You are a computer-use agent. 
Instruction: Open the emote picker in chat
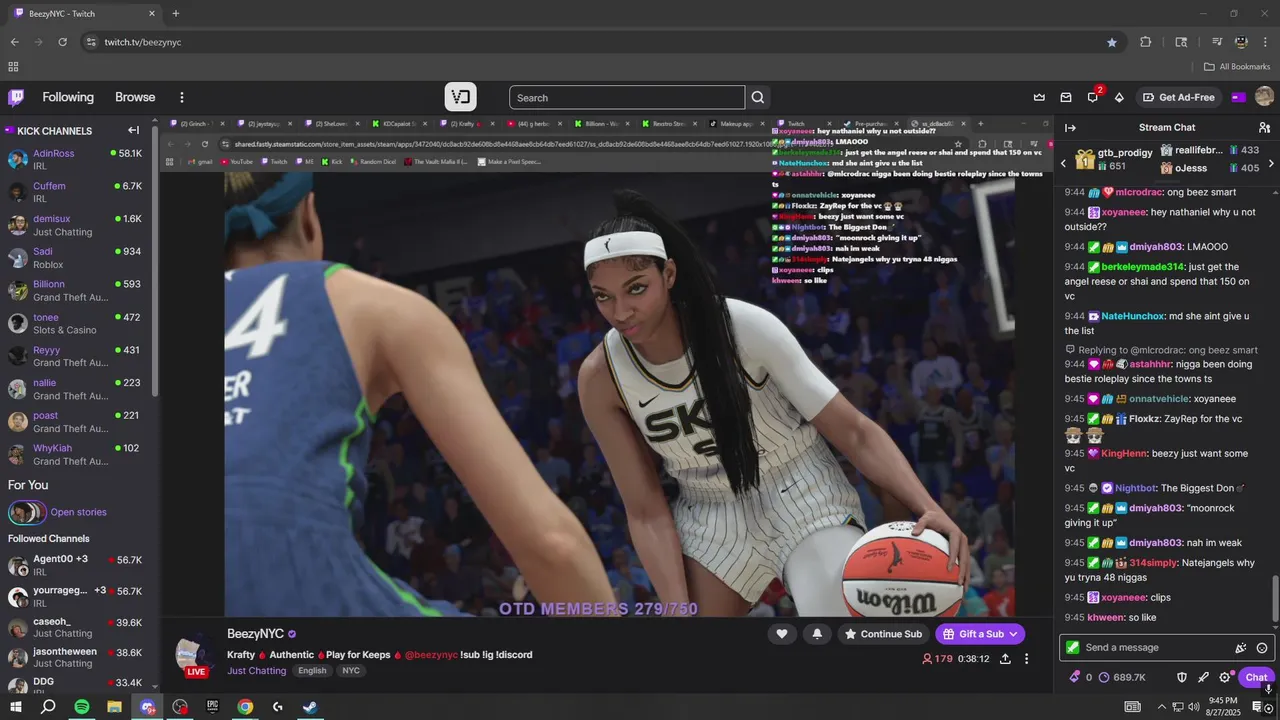1262,648
